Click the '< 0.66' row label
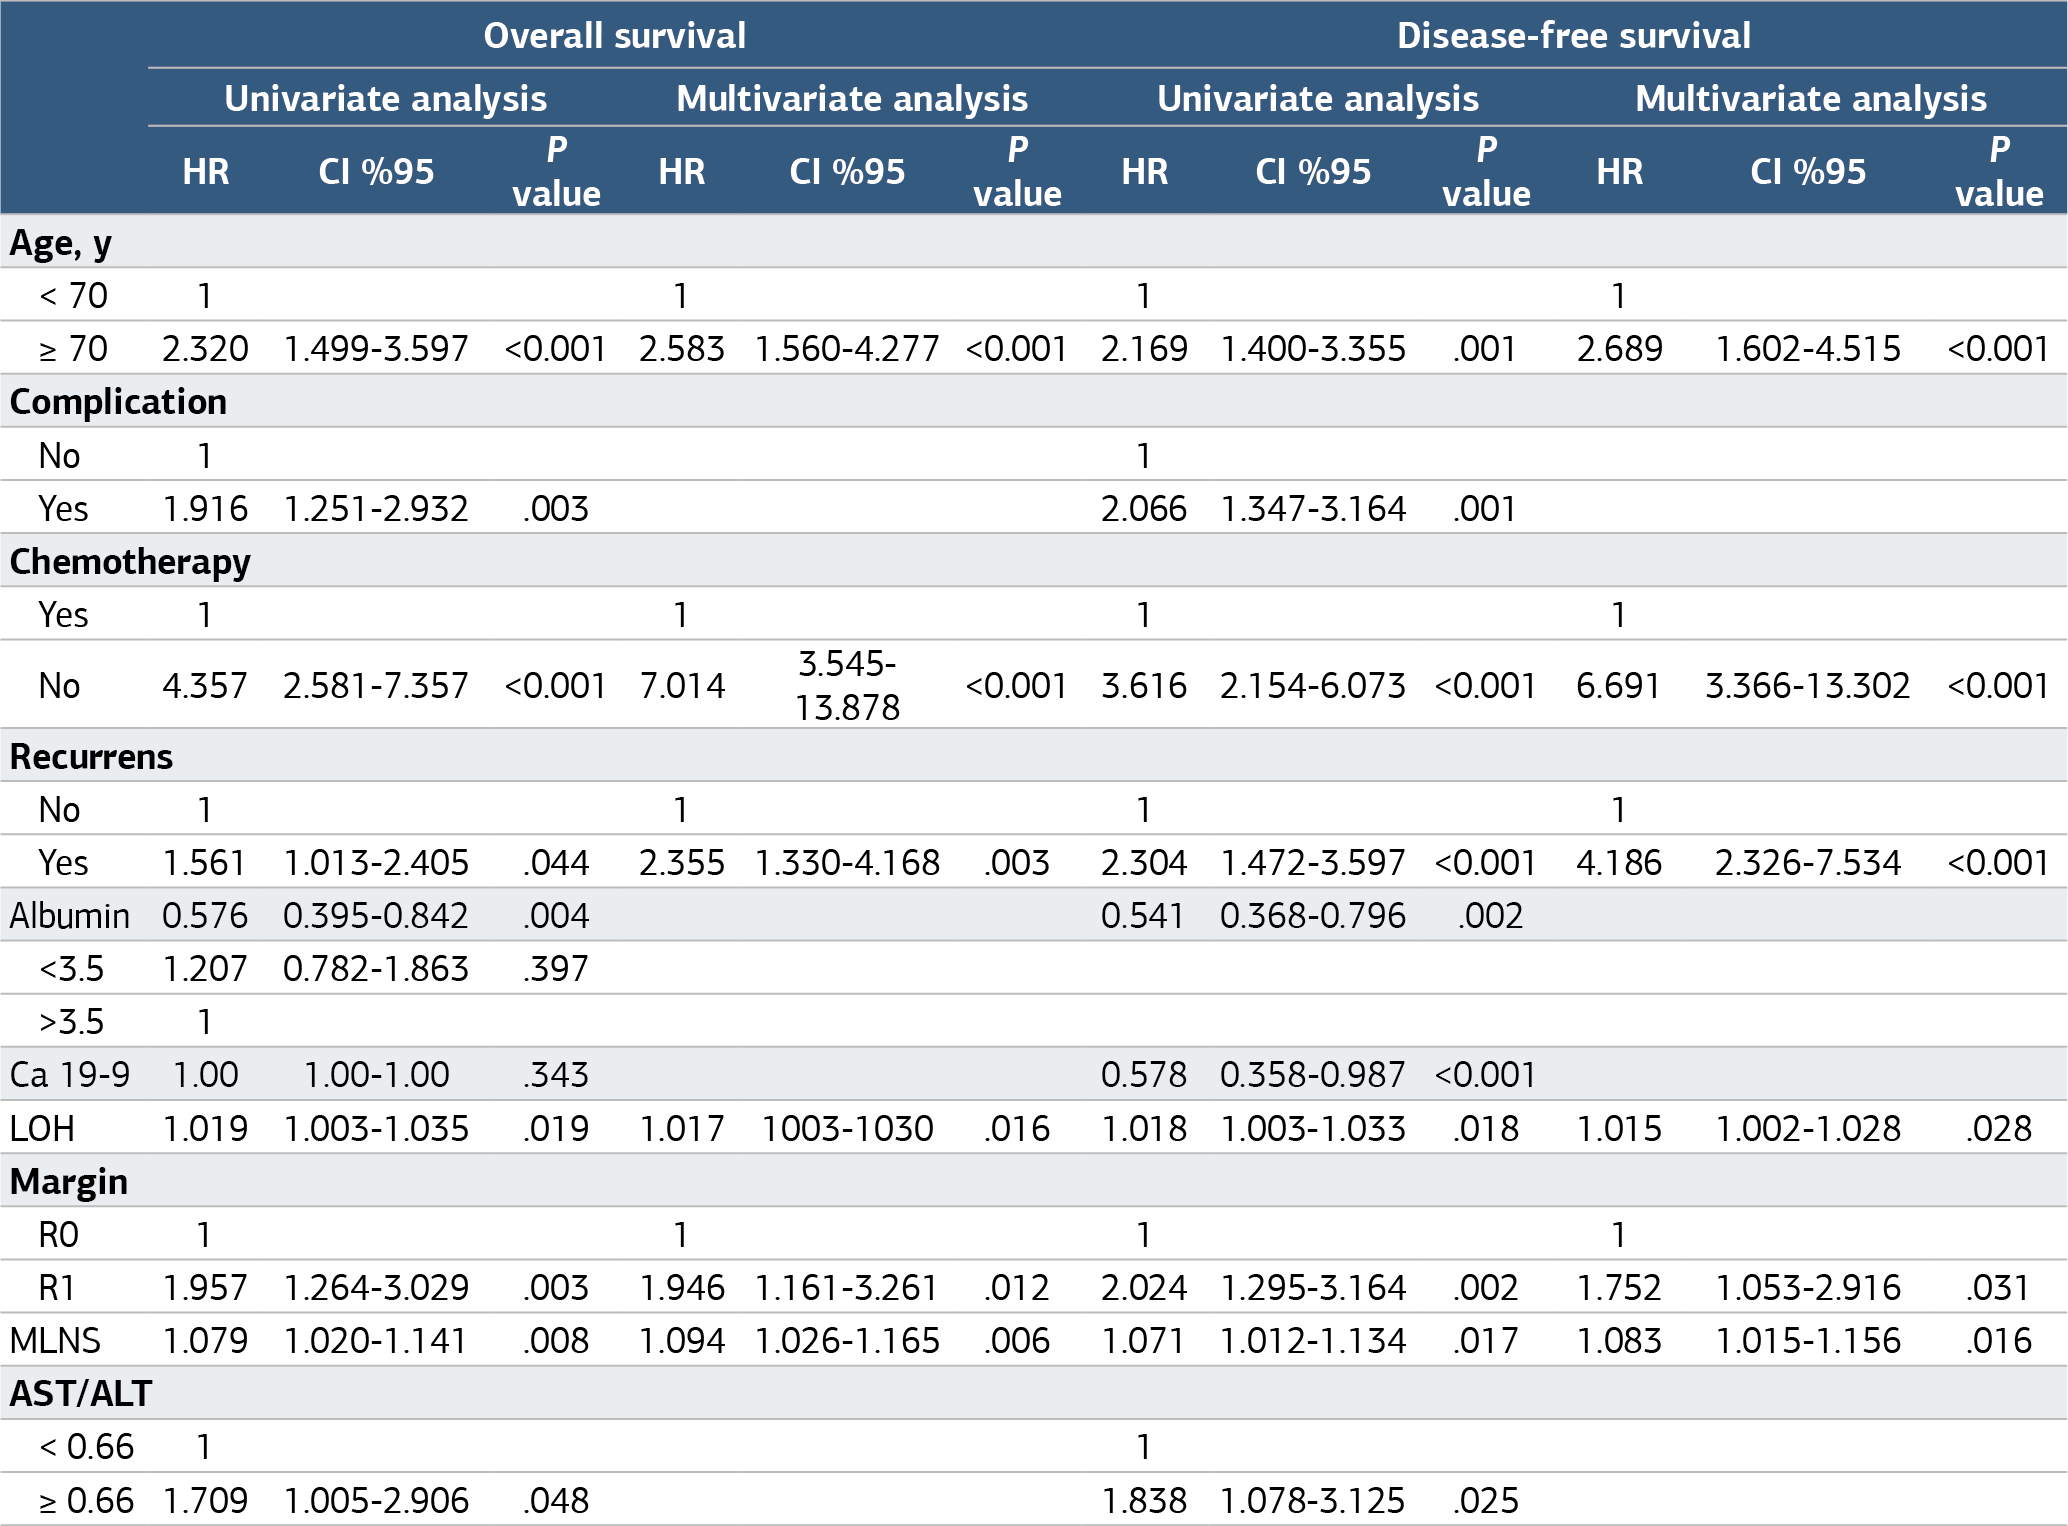The height and width of the screenshot is (1526, 2068). click(x=87, y=1447)
